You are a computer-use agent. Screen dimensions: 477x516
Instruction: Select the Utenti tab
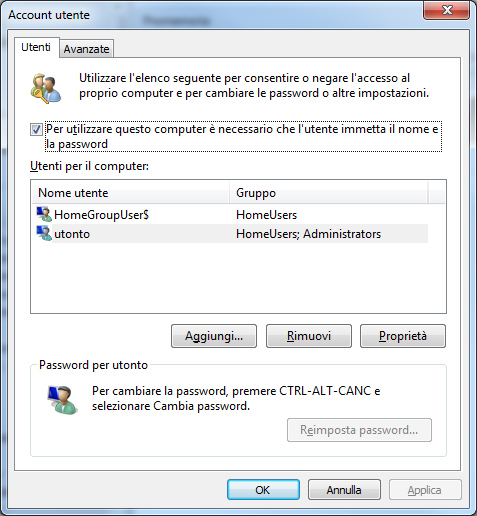pyautogui.click(x=36, y=47)
